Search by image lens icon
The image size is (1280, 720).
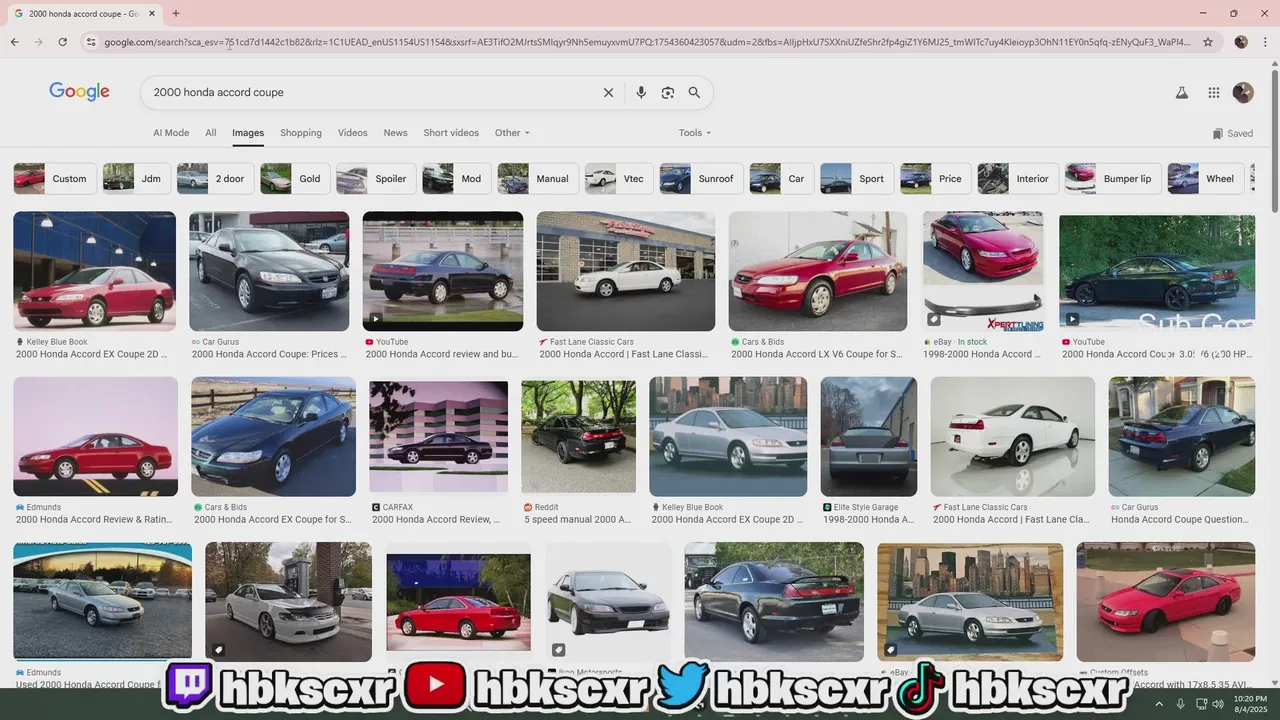point(668,92)
